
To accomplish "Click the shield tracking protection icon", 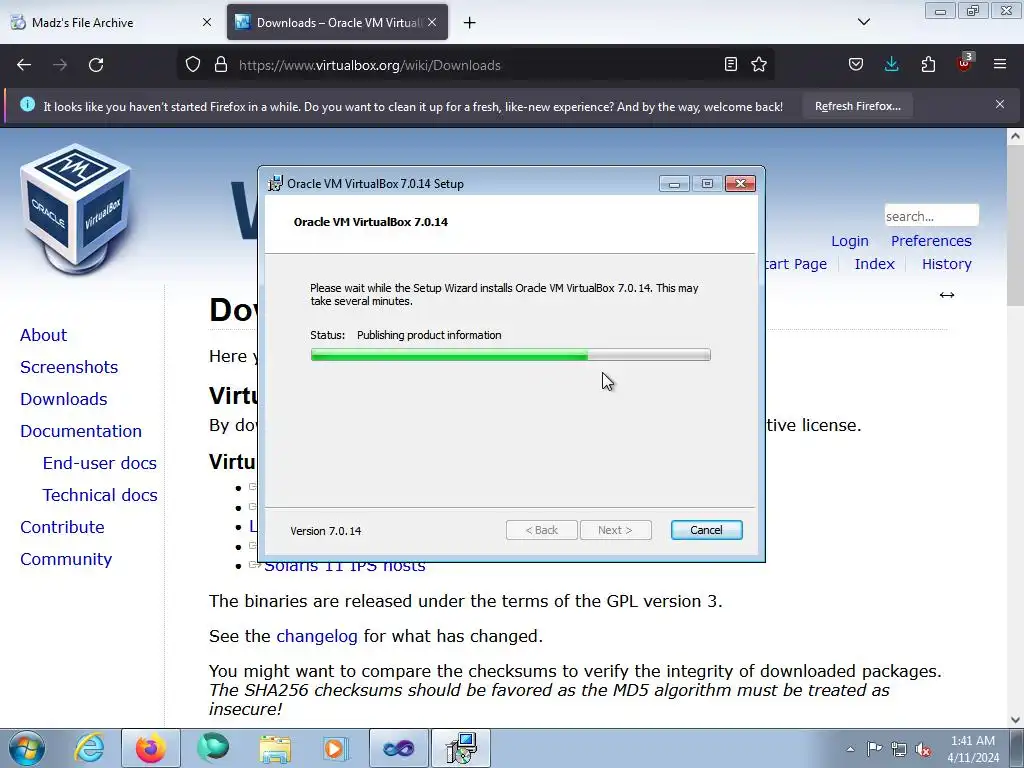I will 193,65.
